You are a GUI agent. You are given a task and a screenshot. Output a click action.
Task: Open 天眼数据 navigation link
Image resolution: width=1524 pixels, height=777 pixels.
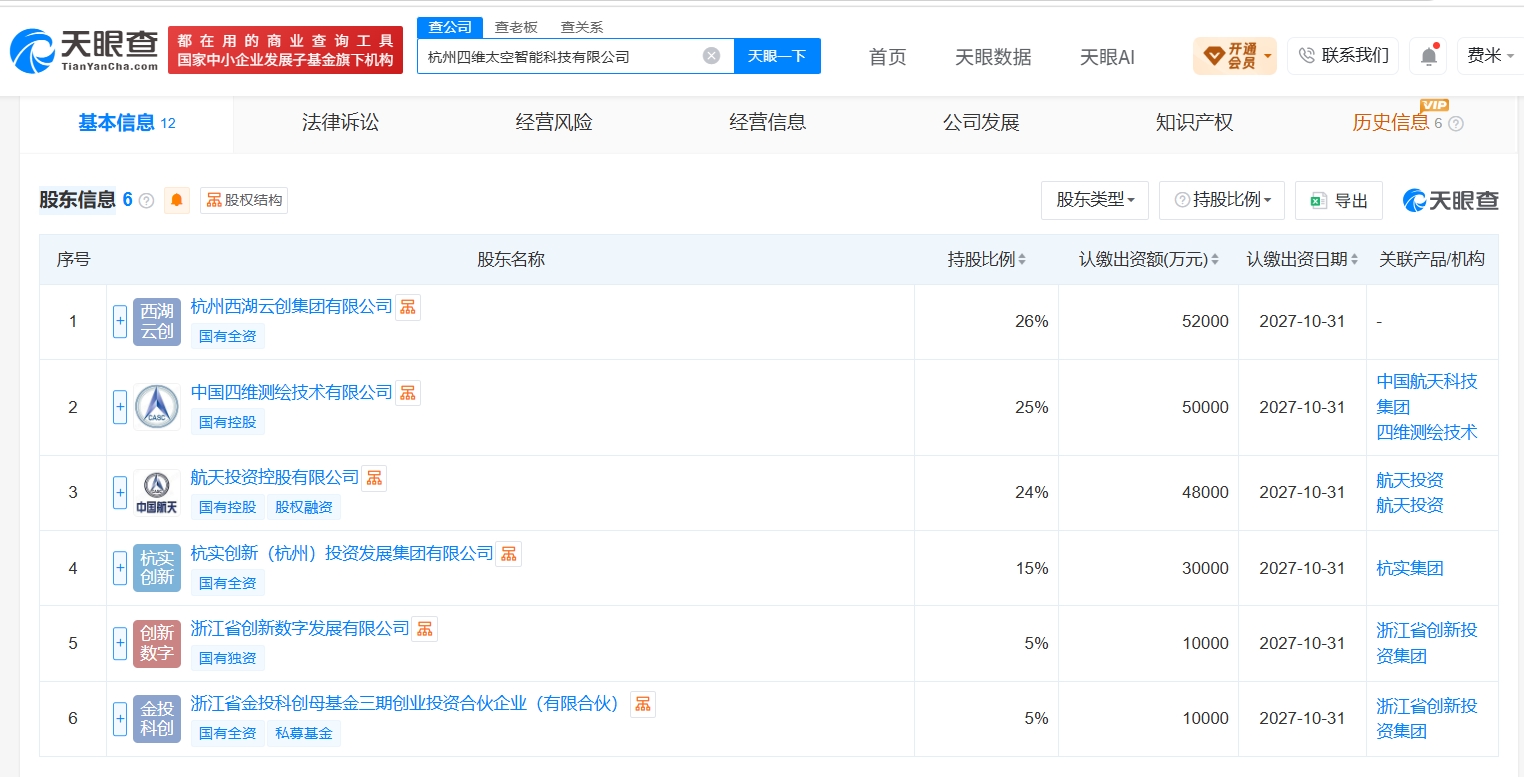pyautogui.click(x=993, y=57)
